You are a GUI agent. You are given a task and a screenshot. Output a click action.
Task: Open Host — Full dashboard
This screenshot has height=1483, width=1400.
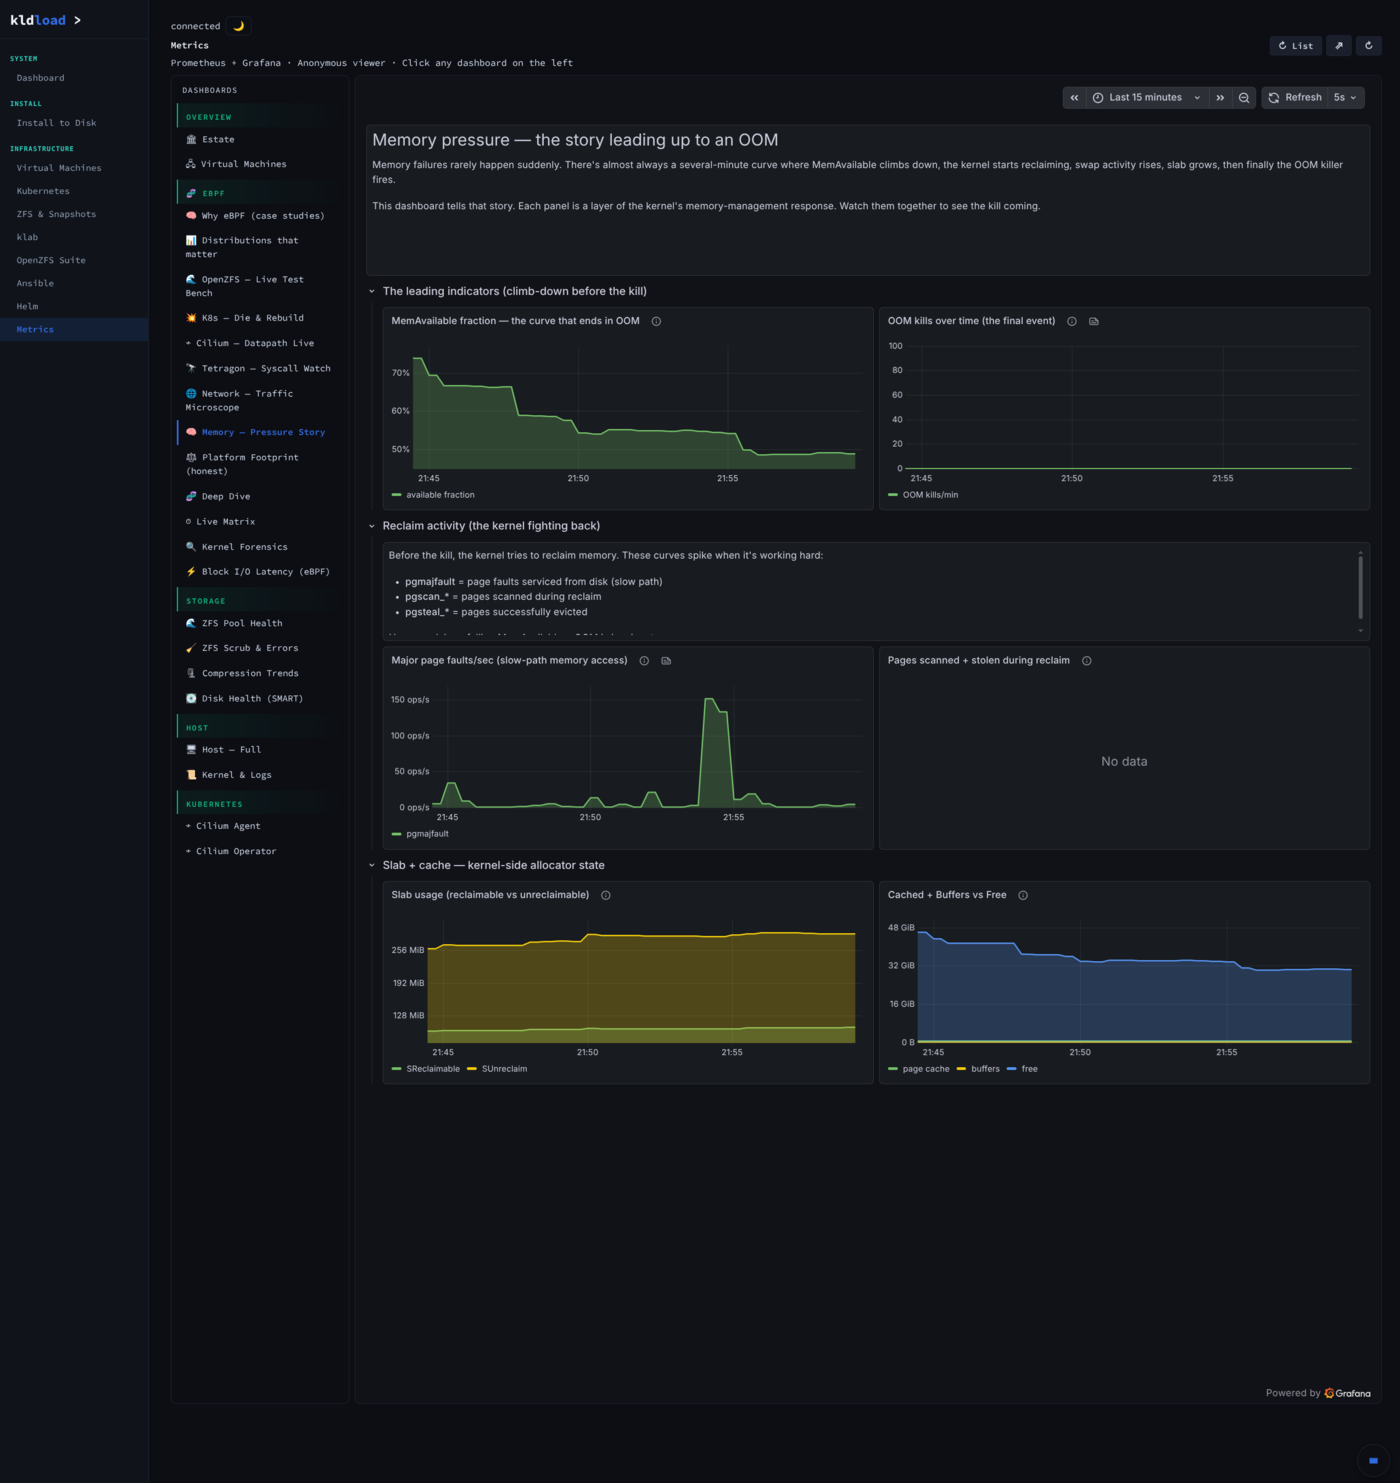pos(259,750)
